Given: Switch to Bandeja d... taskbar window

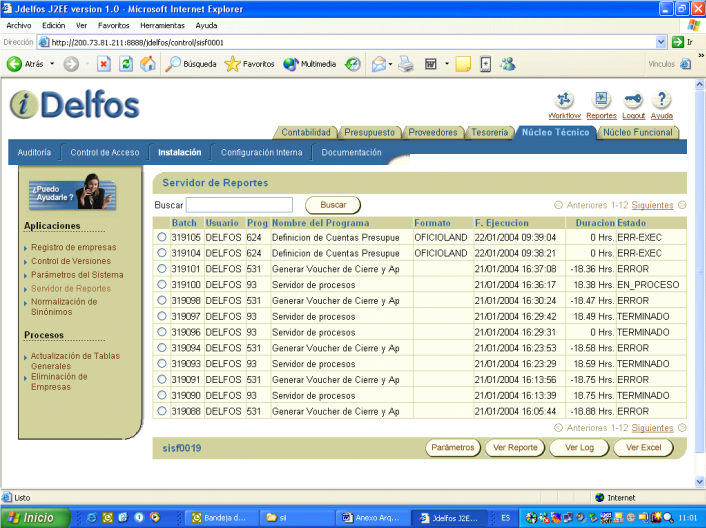Looking at the screenshot, I should [220, 518].
